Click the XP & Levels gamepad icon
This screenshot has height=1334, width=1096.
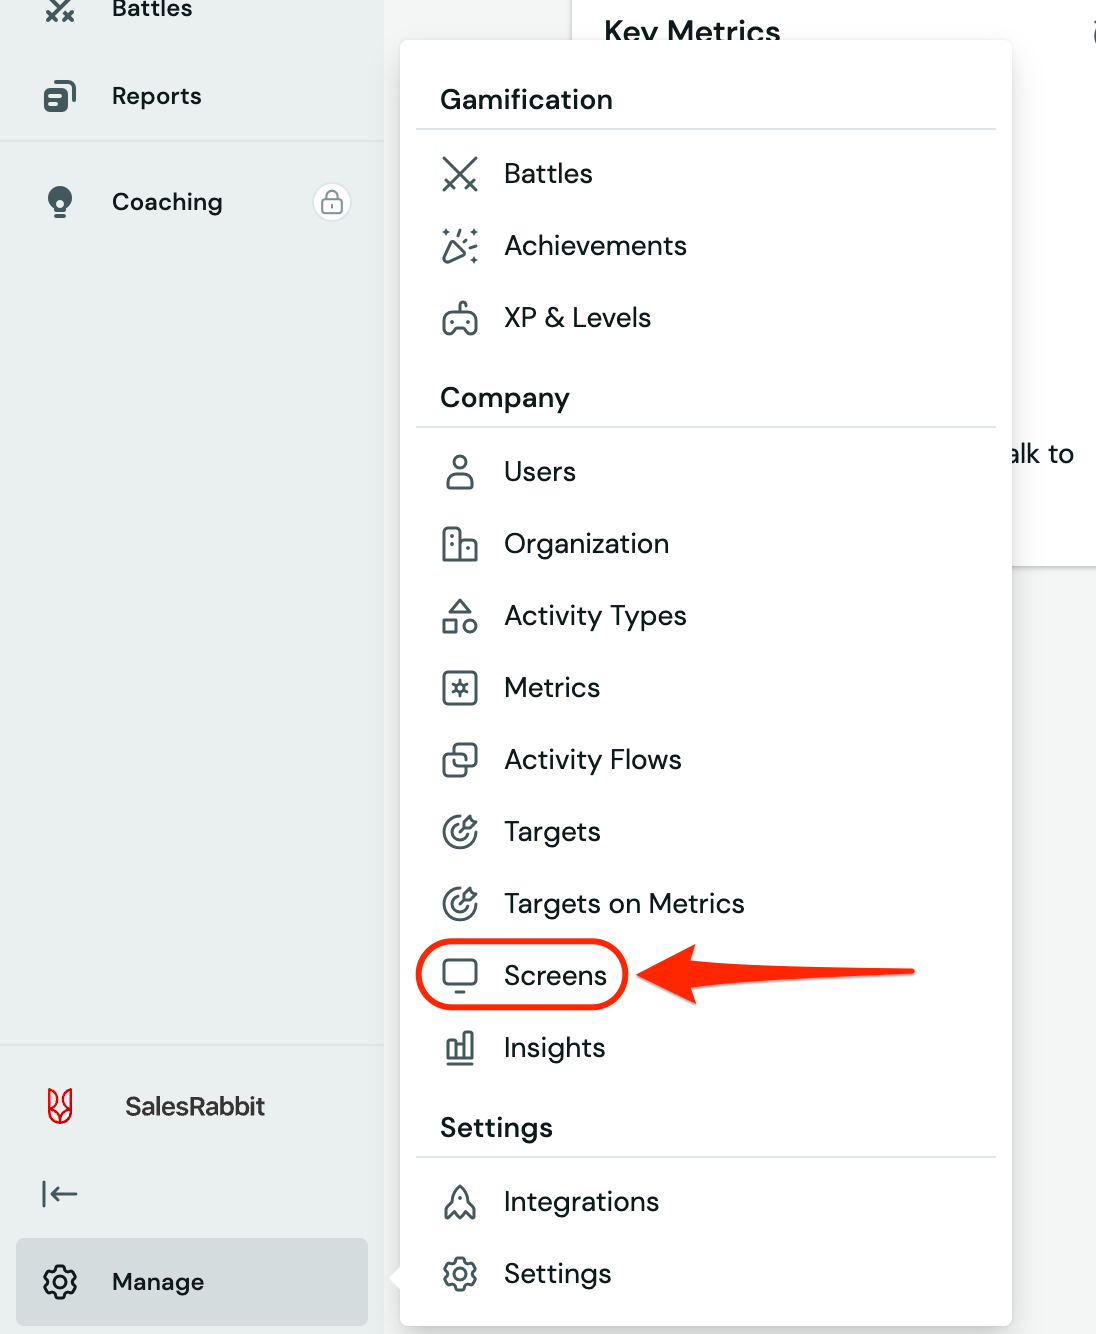click(x=460, y=318)
